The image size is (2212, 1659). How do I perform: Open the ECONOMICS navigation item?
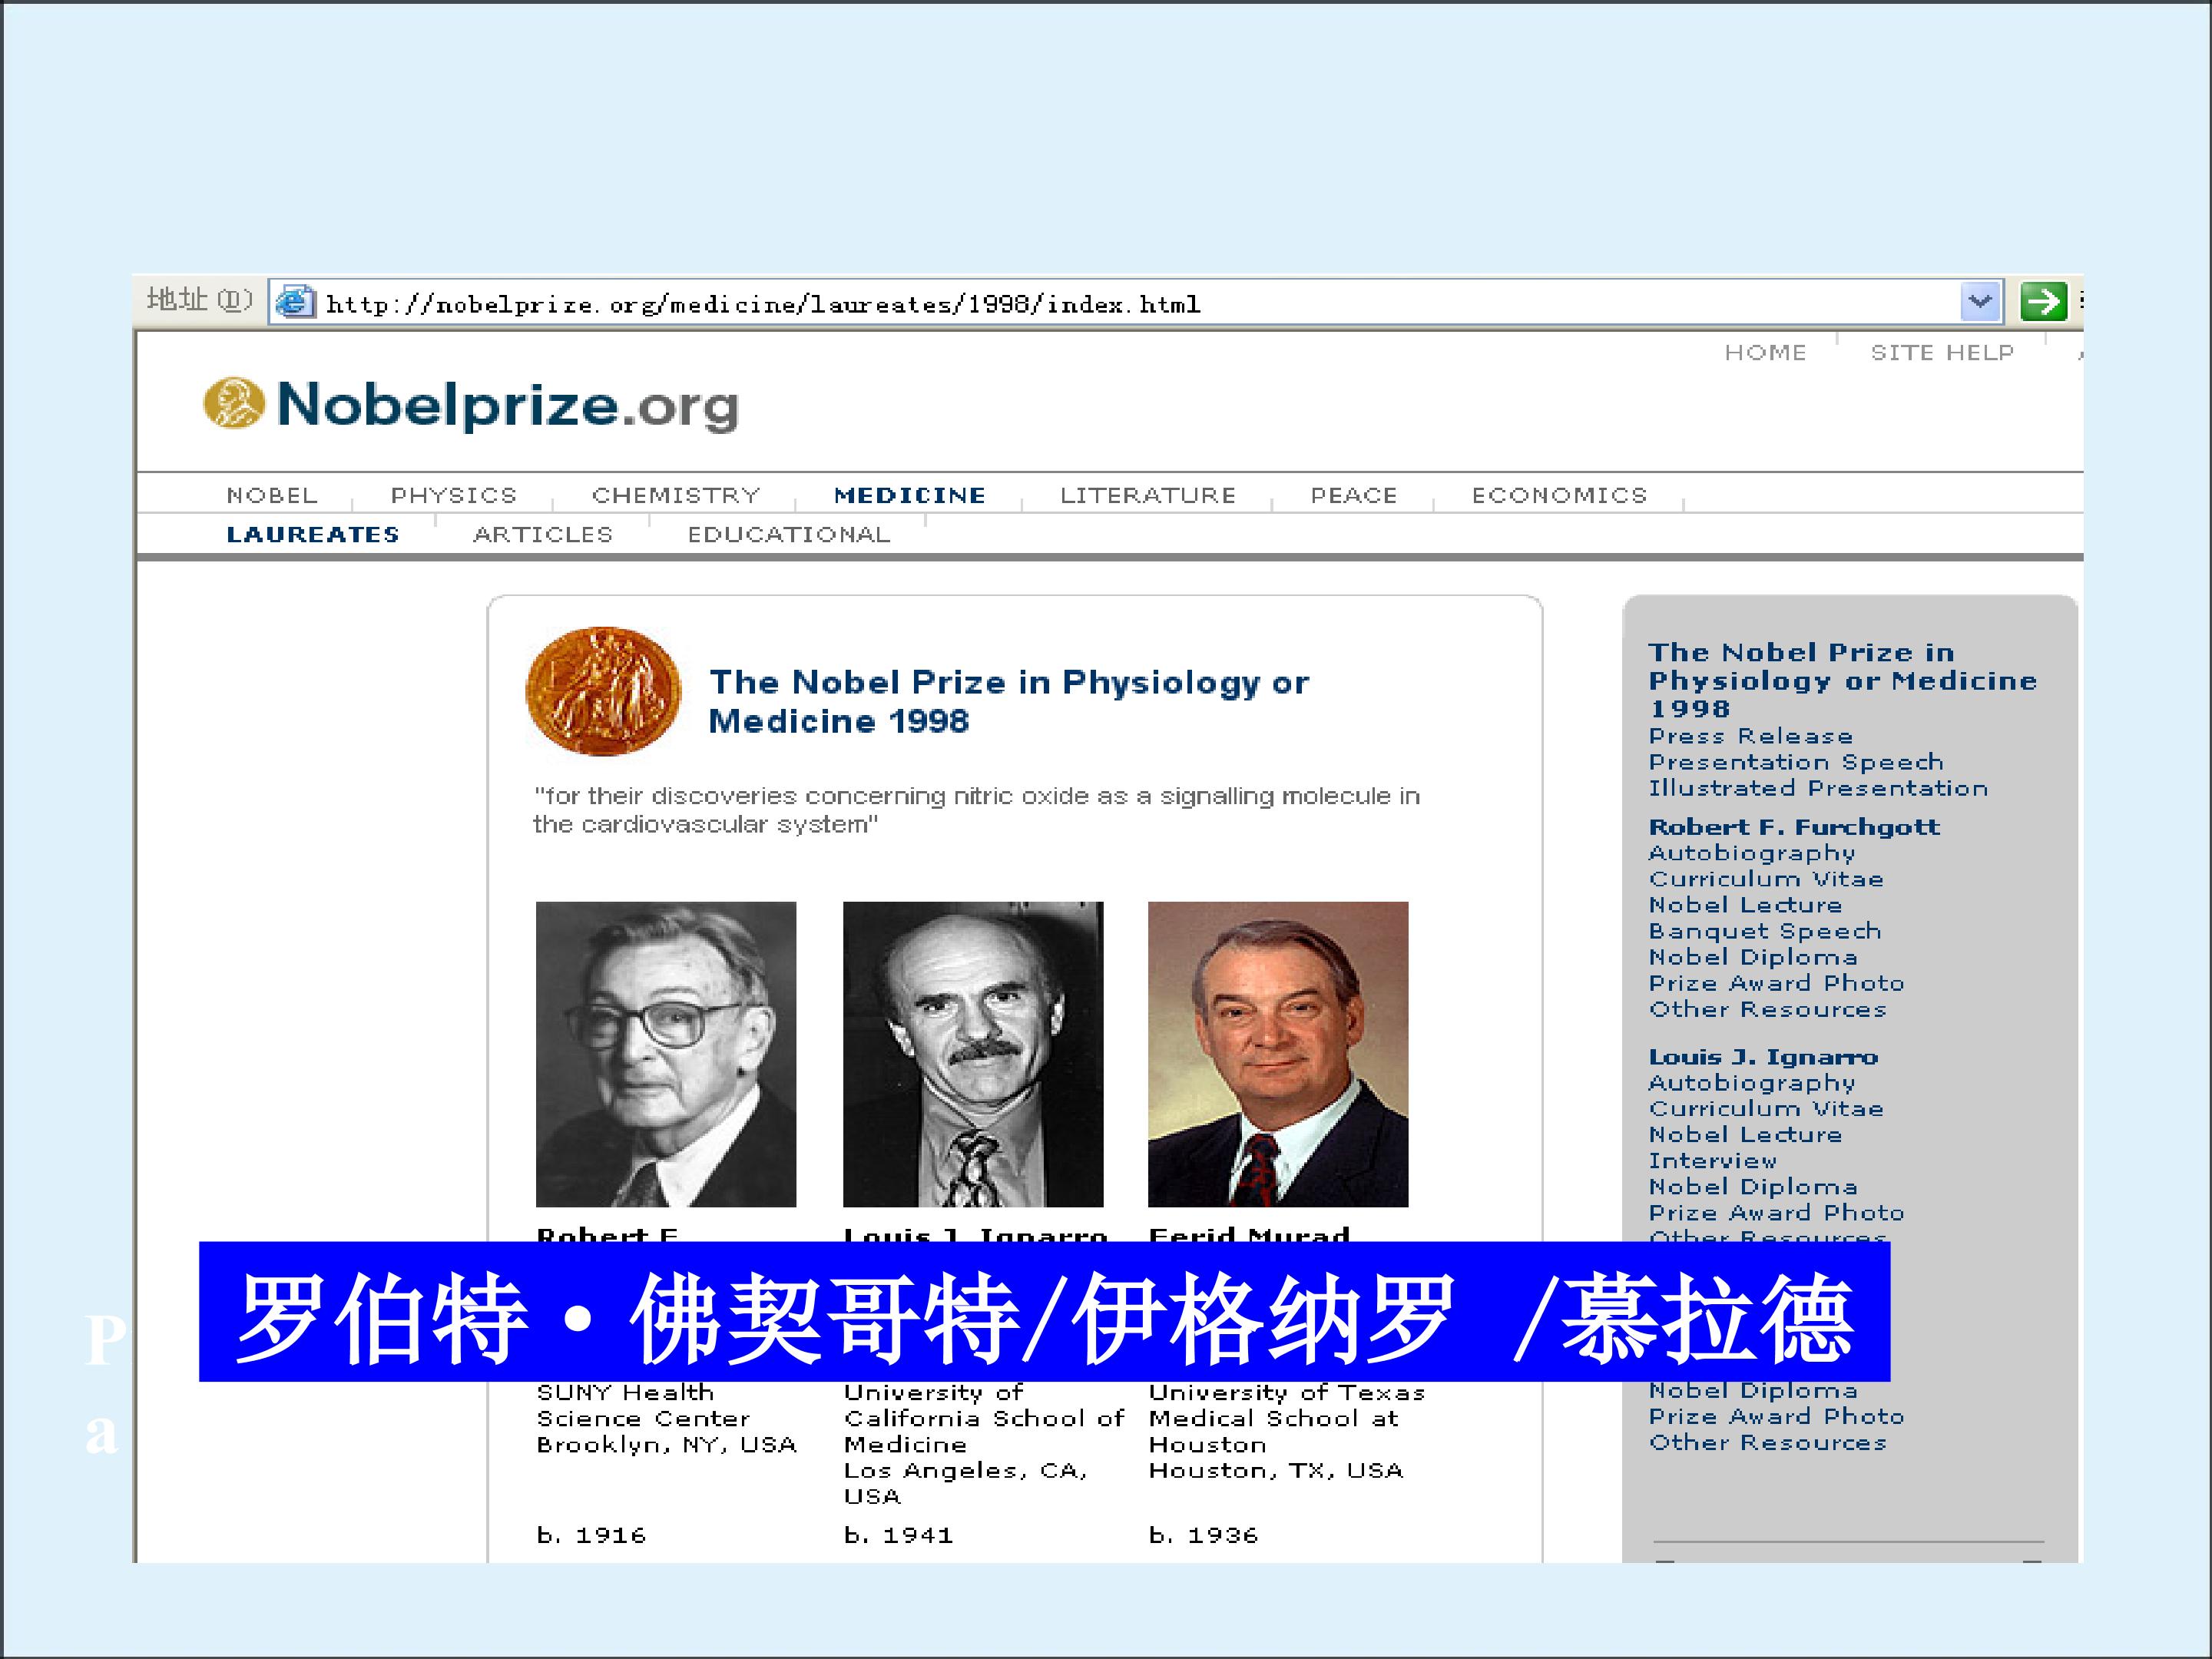(x=1559, y=495)
